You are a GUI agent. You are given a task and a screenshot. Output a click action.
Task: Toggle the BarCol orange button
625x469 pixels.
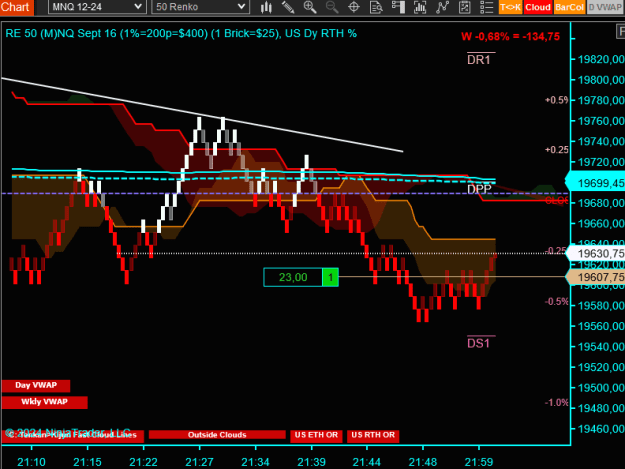point(569,7)
